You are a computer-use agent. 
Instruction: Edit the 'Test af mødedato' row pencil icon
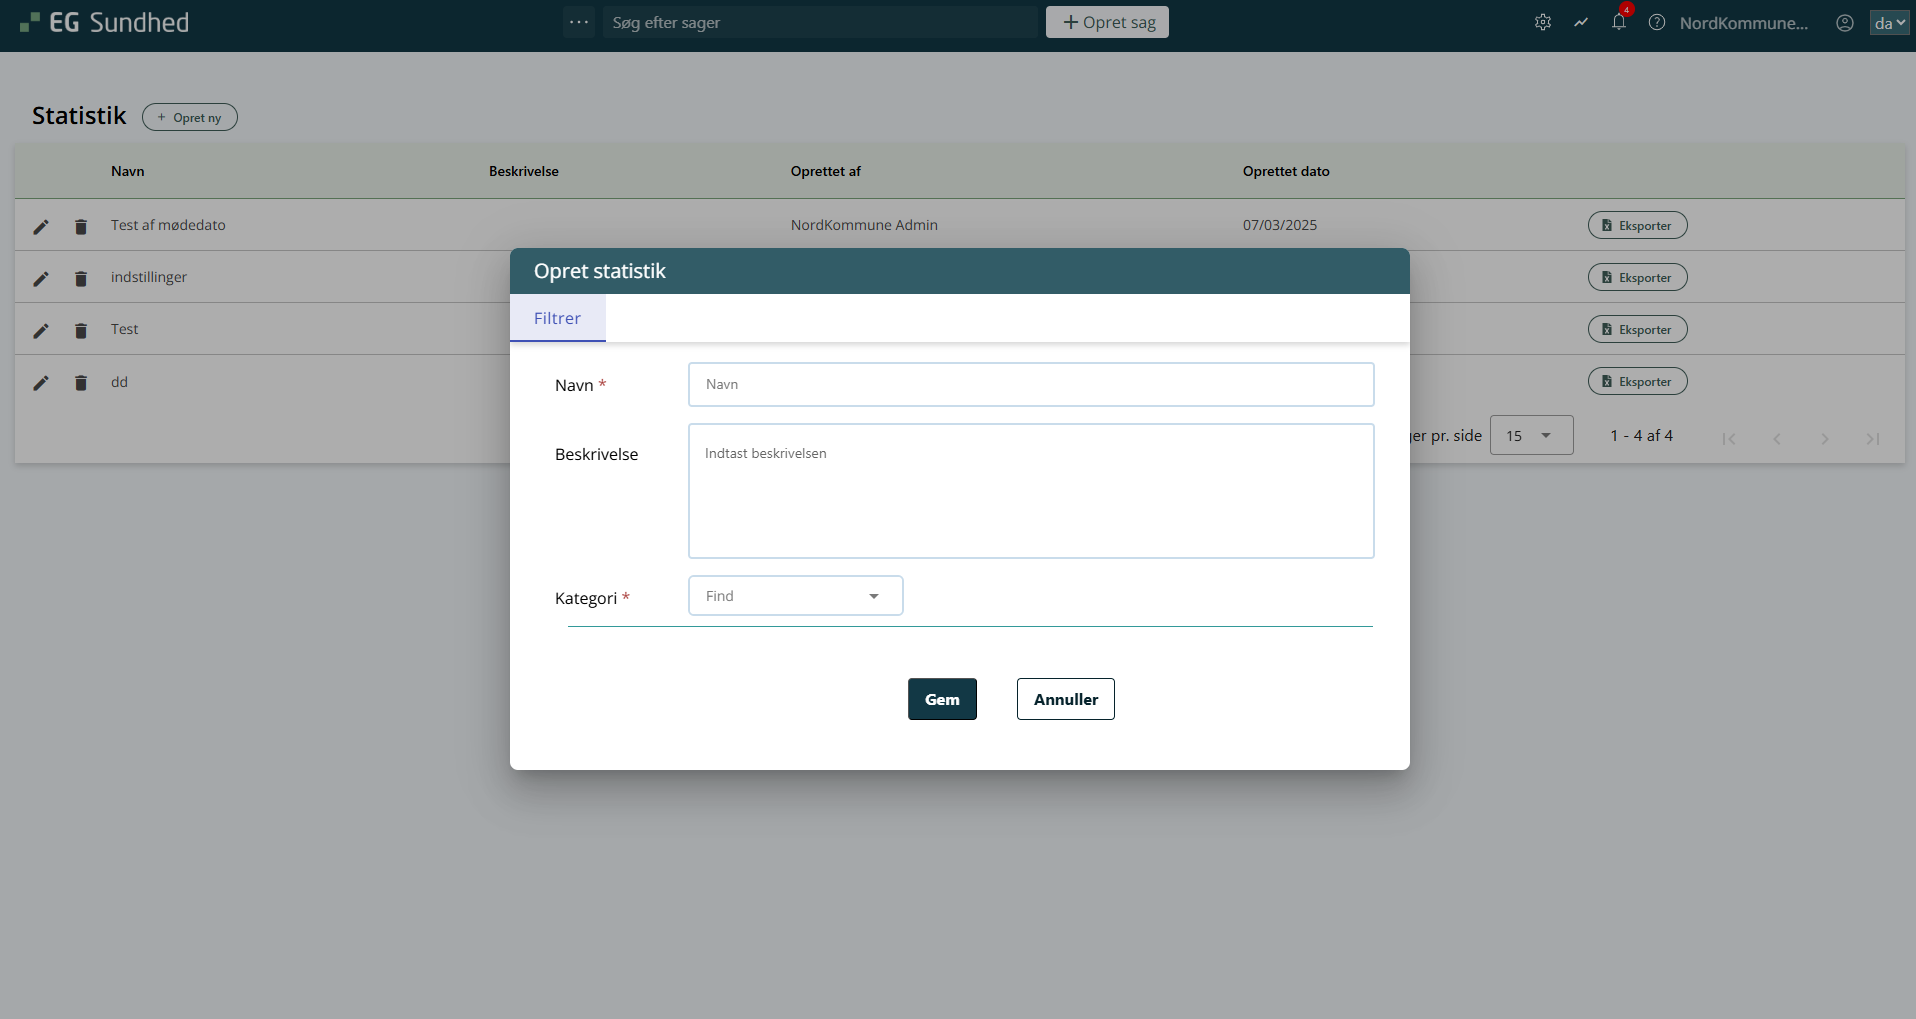click(41, 226)
